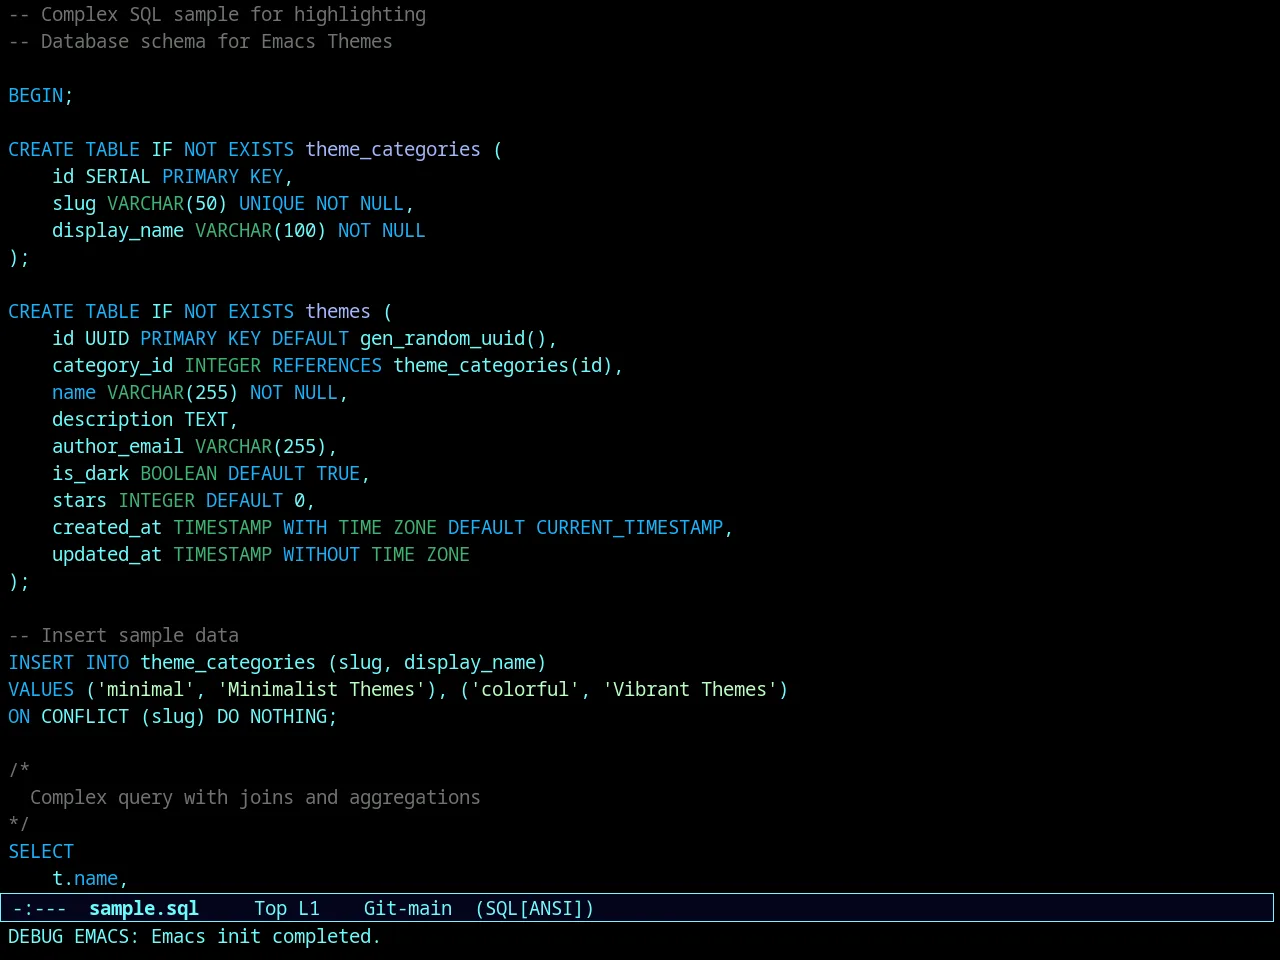Click the (SQL[ANSI]) major mode indicator
Screen dimensions: 1280x960
(535, 908)
